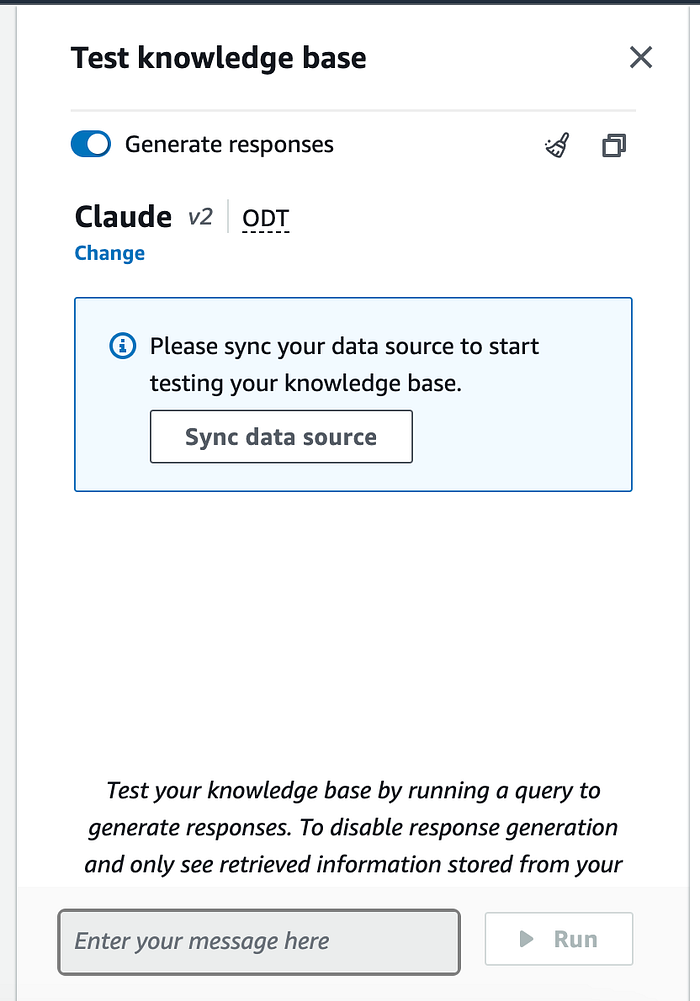The width and height of the screenshot is (700, 1001).
Task: Click the ODT dashed-underline label
Action: 265,218
